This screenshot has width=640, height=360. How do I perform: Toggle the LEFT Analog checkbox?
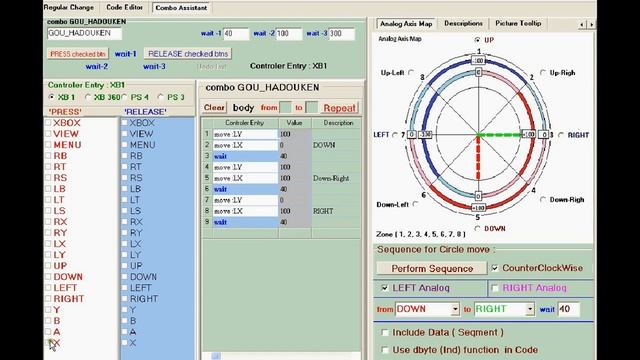click(x=384, y=288)
